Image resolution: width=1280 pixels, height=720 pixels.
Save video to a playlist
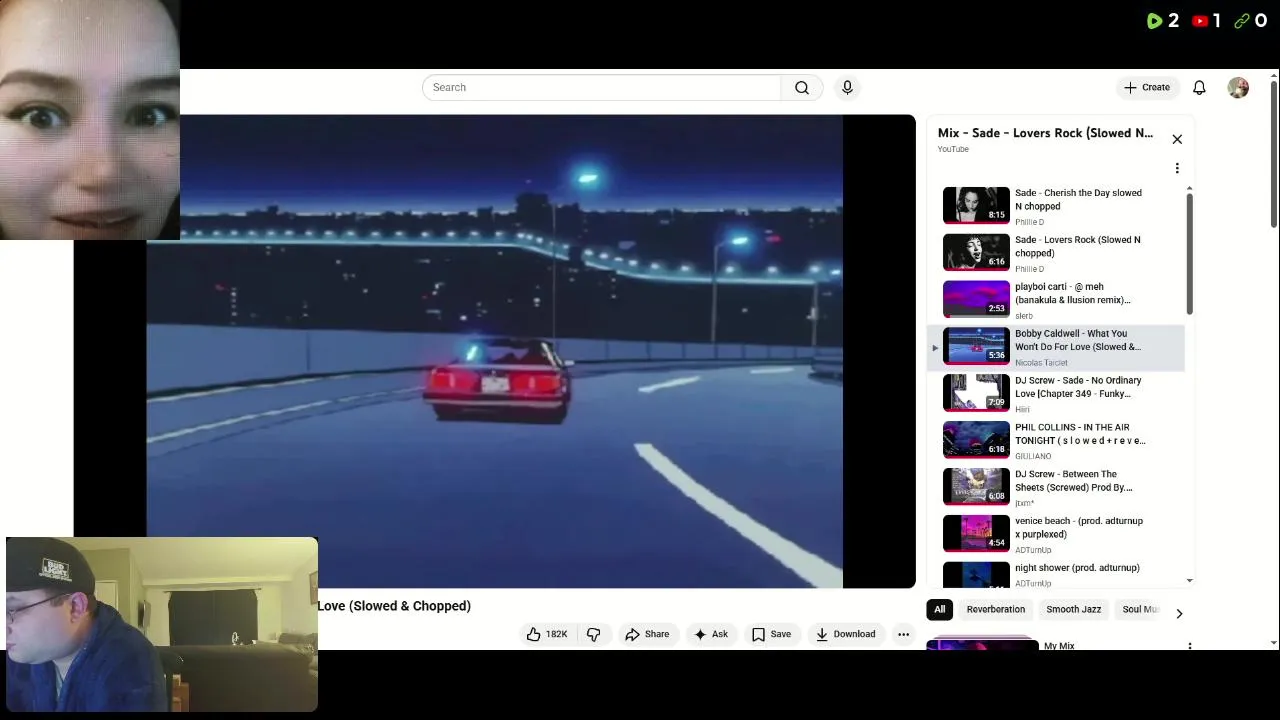[771, 634]
